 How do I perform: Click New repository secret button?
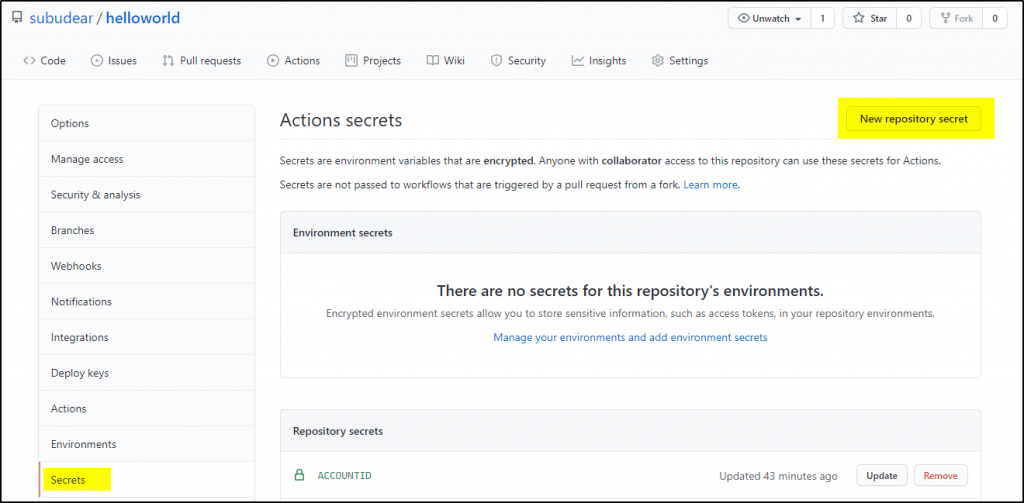coord(913,119)
